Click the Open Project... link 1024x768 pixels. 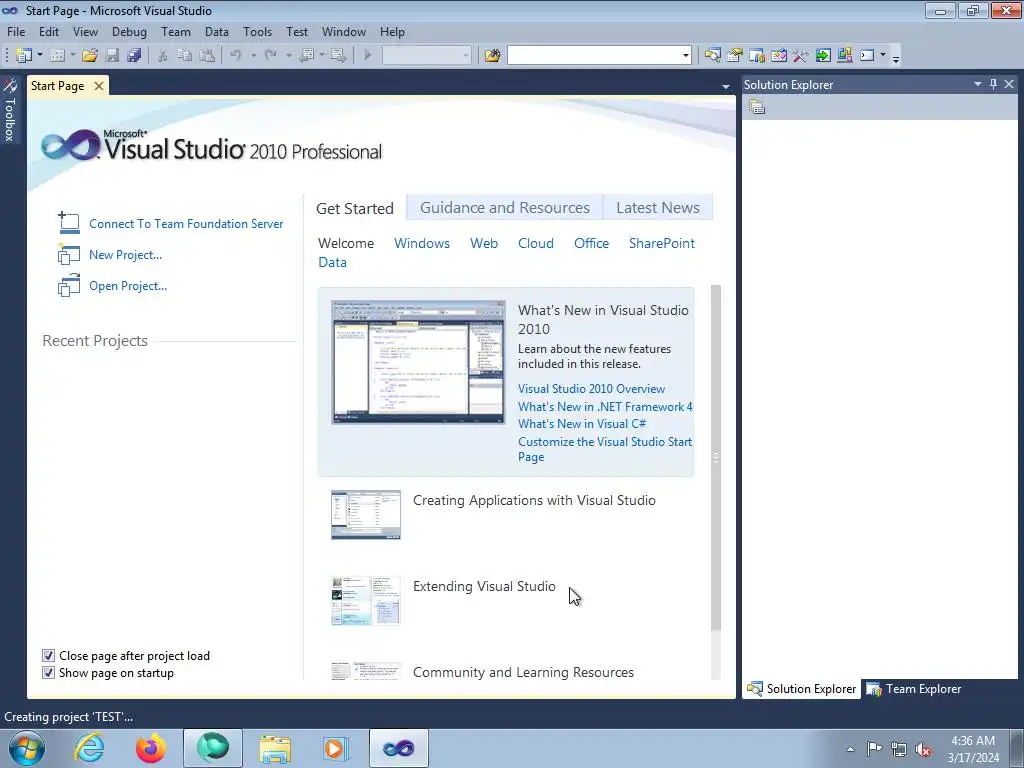point(128,286)
